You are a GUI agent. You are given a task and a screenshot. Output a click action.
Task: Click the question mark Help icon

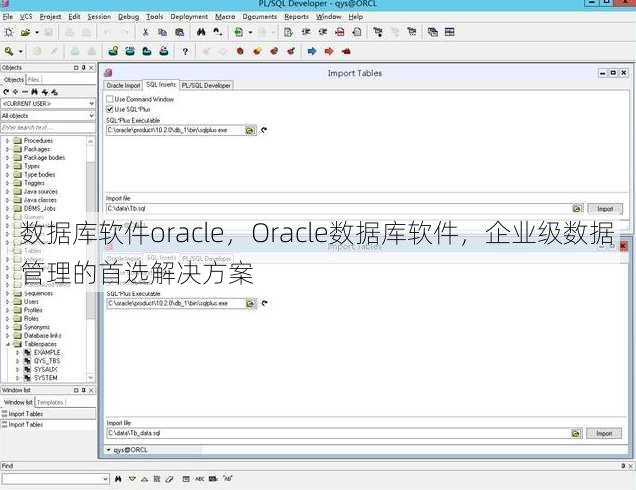pos(185,52)
